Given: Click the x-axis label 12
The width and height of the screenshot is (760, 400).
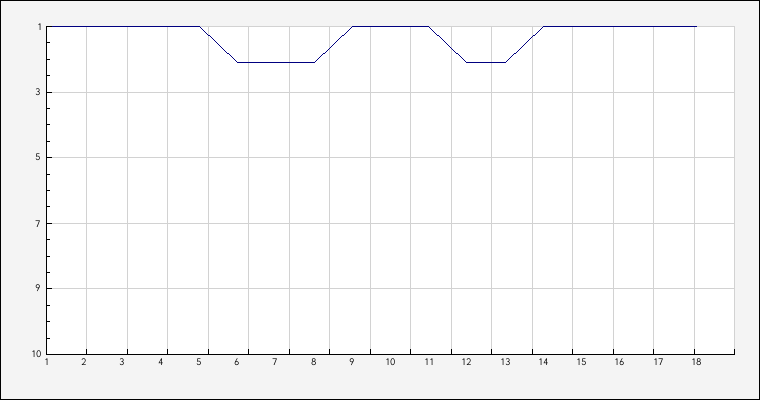Looking at the screenshot, I should pyautogui.click(x=466, y=362).
